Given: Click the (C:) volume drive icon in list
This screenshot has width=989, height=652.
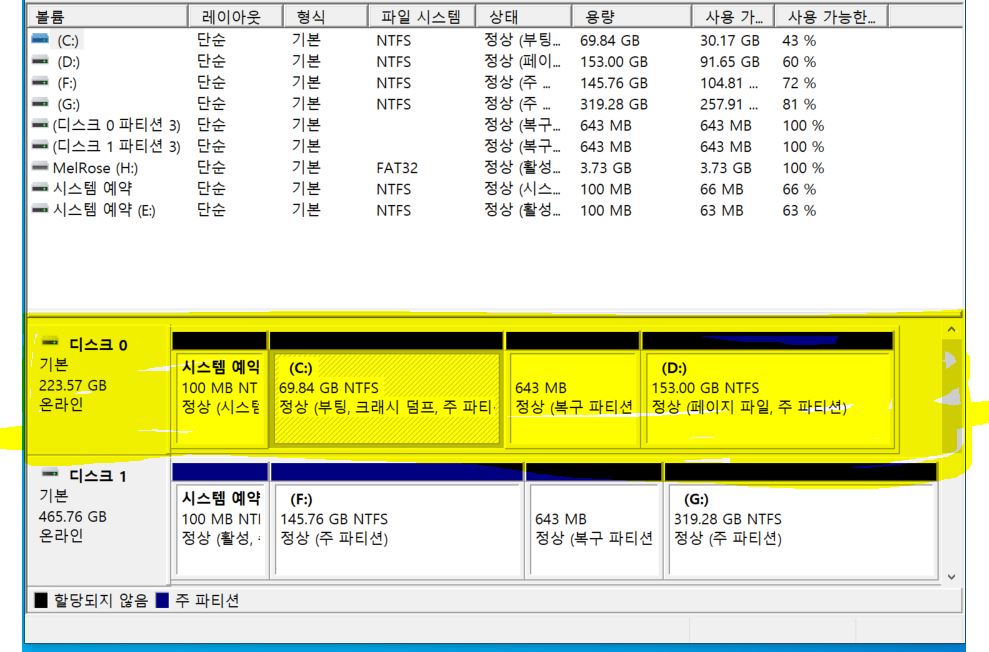Looking at the screenshot, I should point(40,41).
